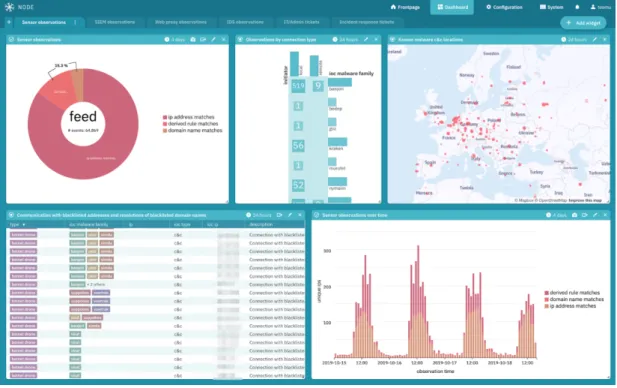This screenshot has width=617, height=388.
Task: Export the blacklisted communication table widget
Action: tap(279, 215)
